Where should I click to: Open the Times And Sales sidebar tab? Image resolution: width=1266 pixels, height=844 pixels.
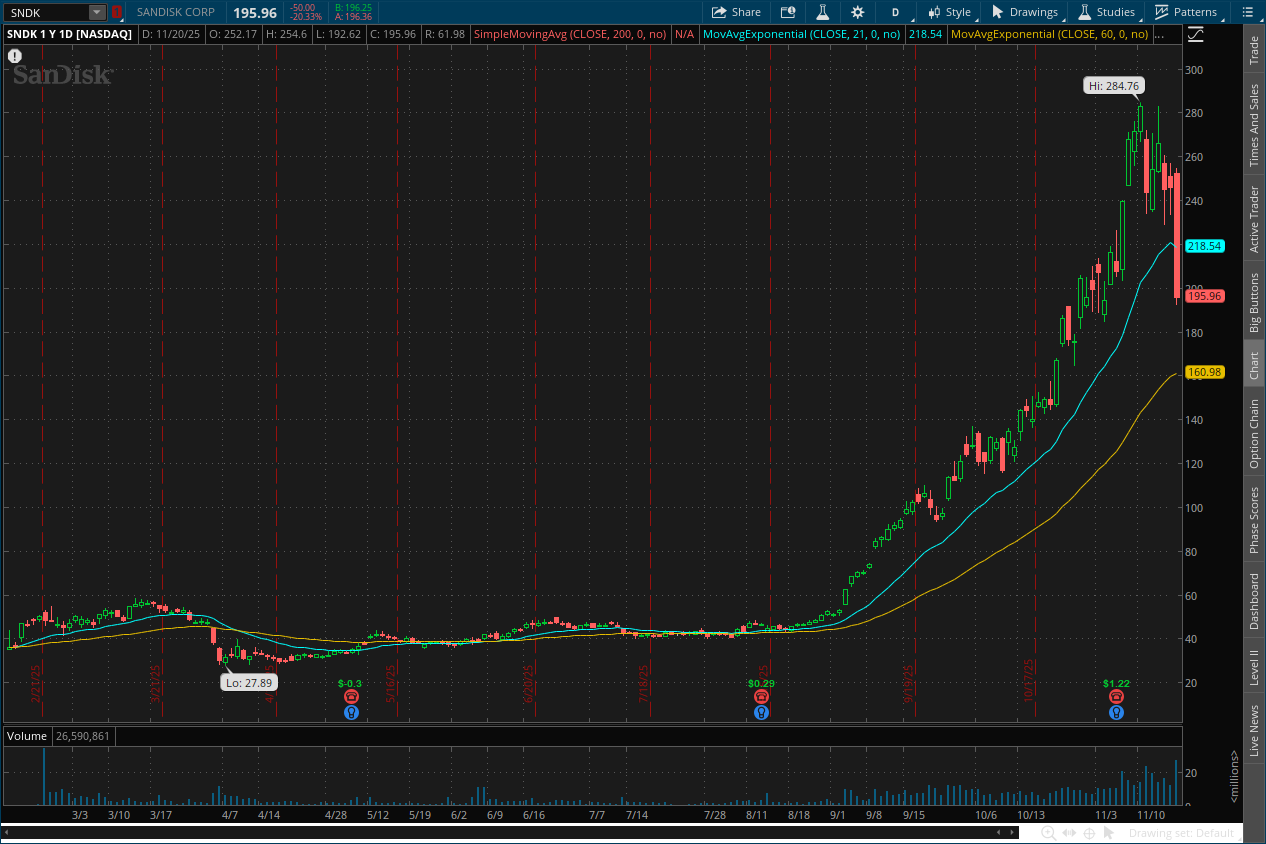[1254, 125]
